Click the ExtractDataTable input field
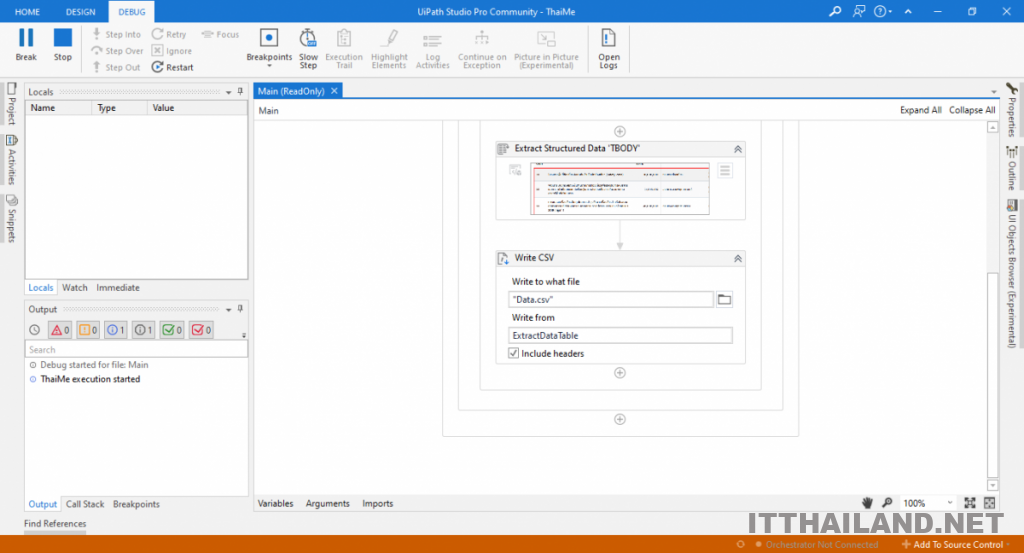Image resolution: width=1024 pixels, height=553 pixels. pyautogui.click(x=620, y=336)
